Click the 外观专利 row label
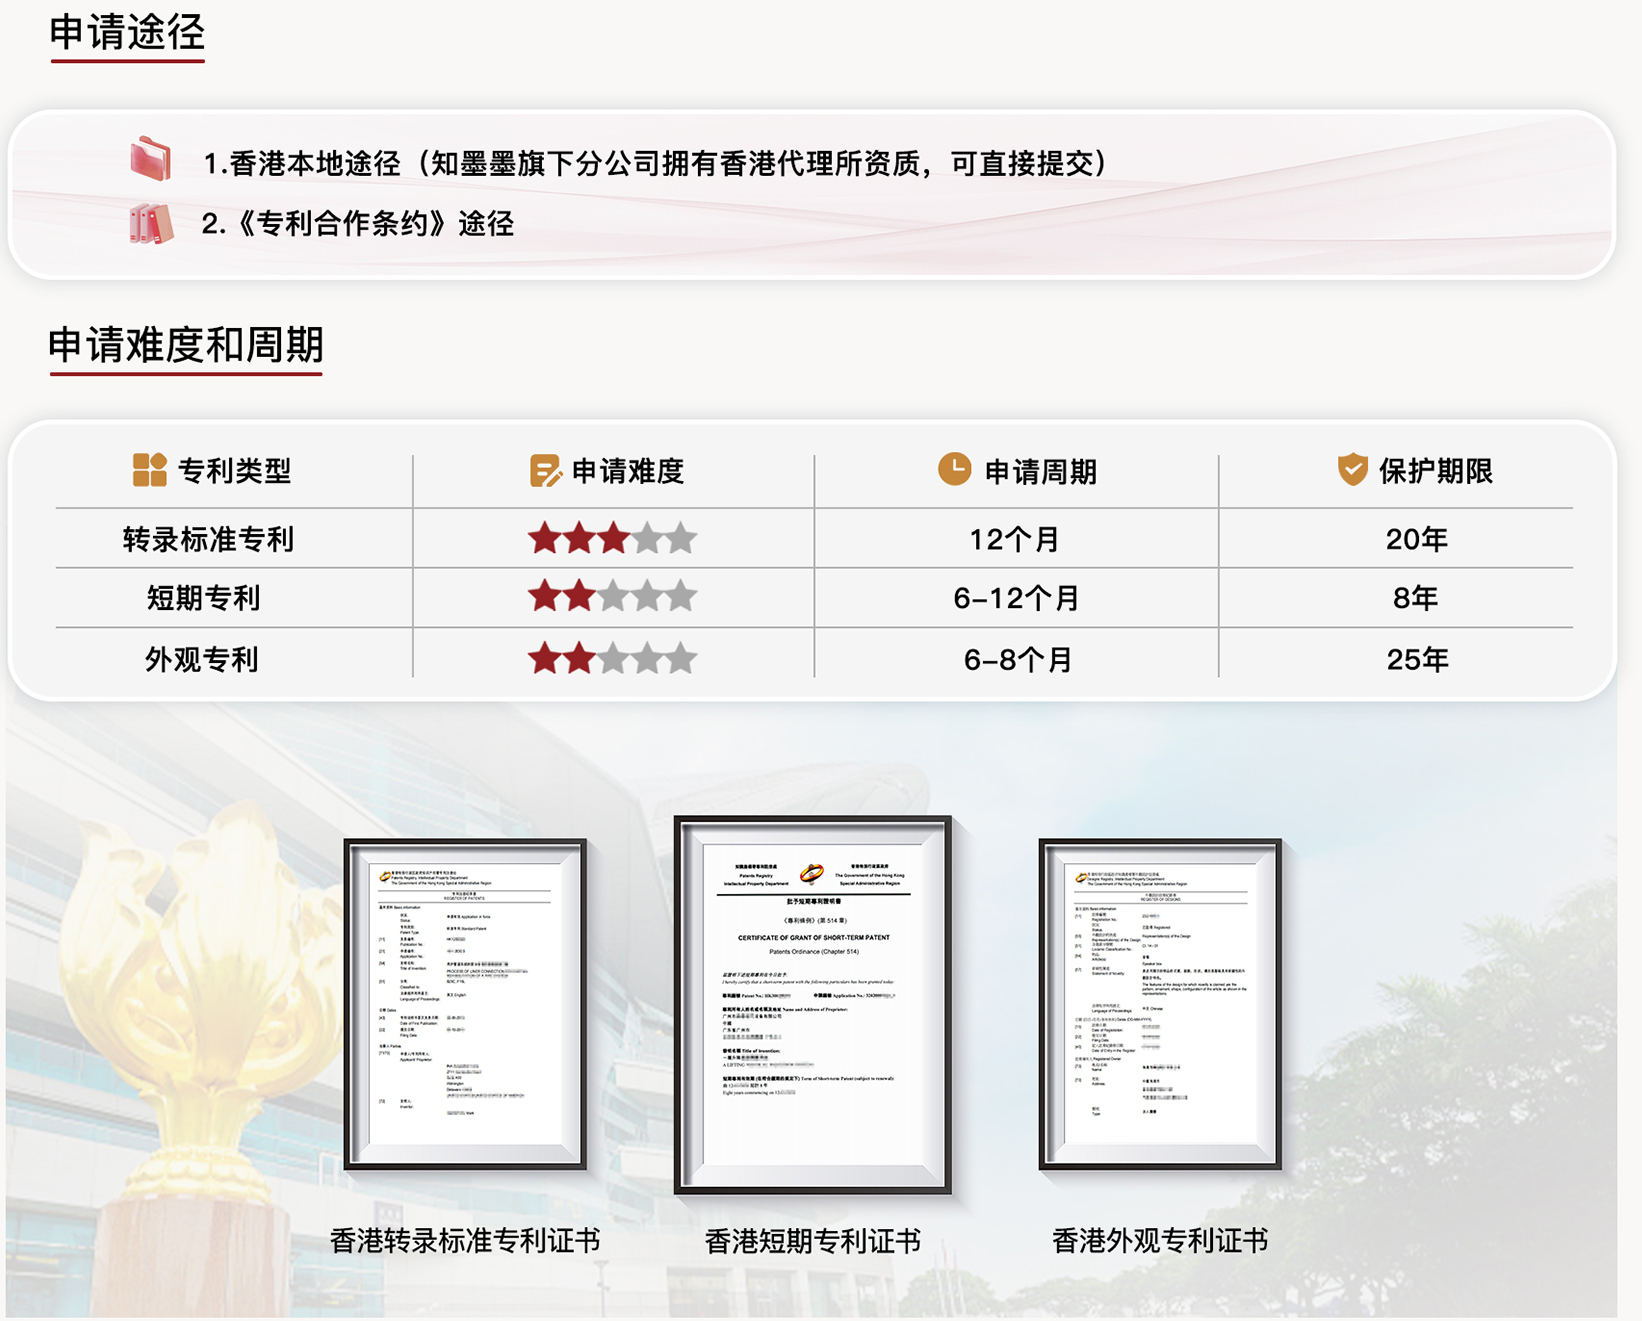The height and width of the screenshot is (1321, 1642). point(202,660)
